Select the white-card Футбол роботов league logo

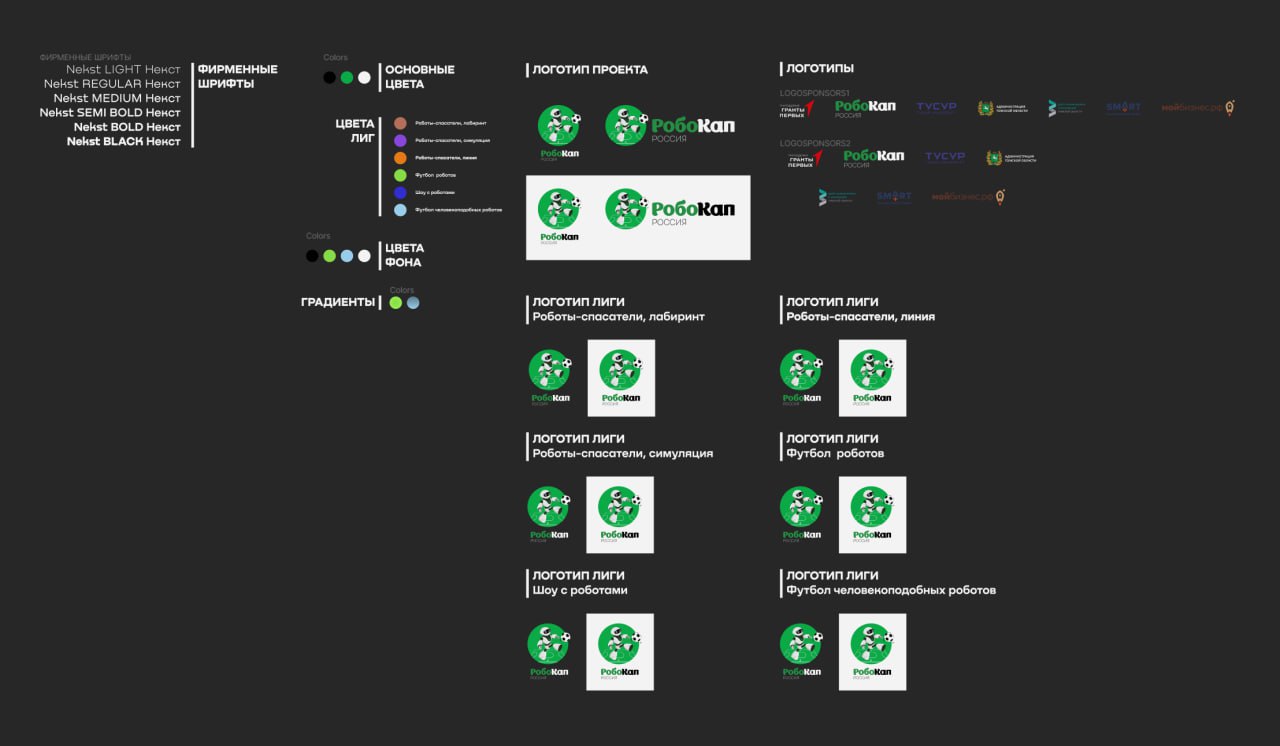(x=872, y=515)
